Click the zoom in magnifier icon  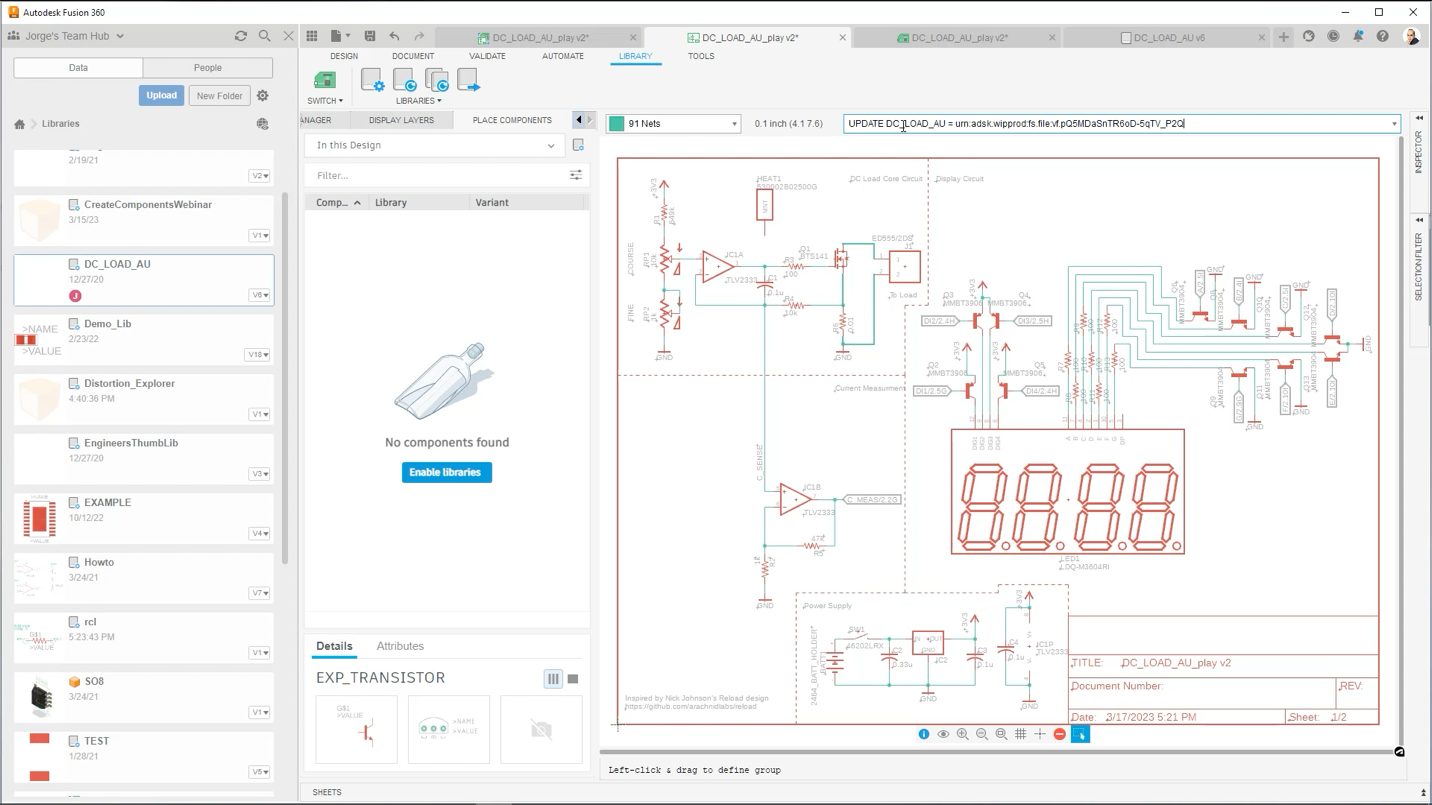pos(962,734)
